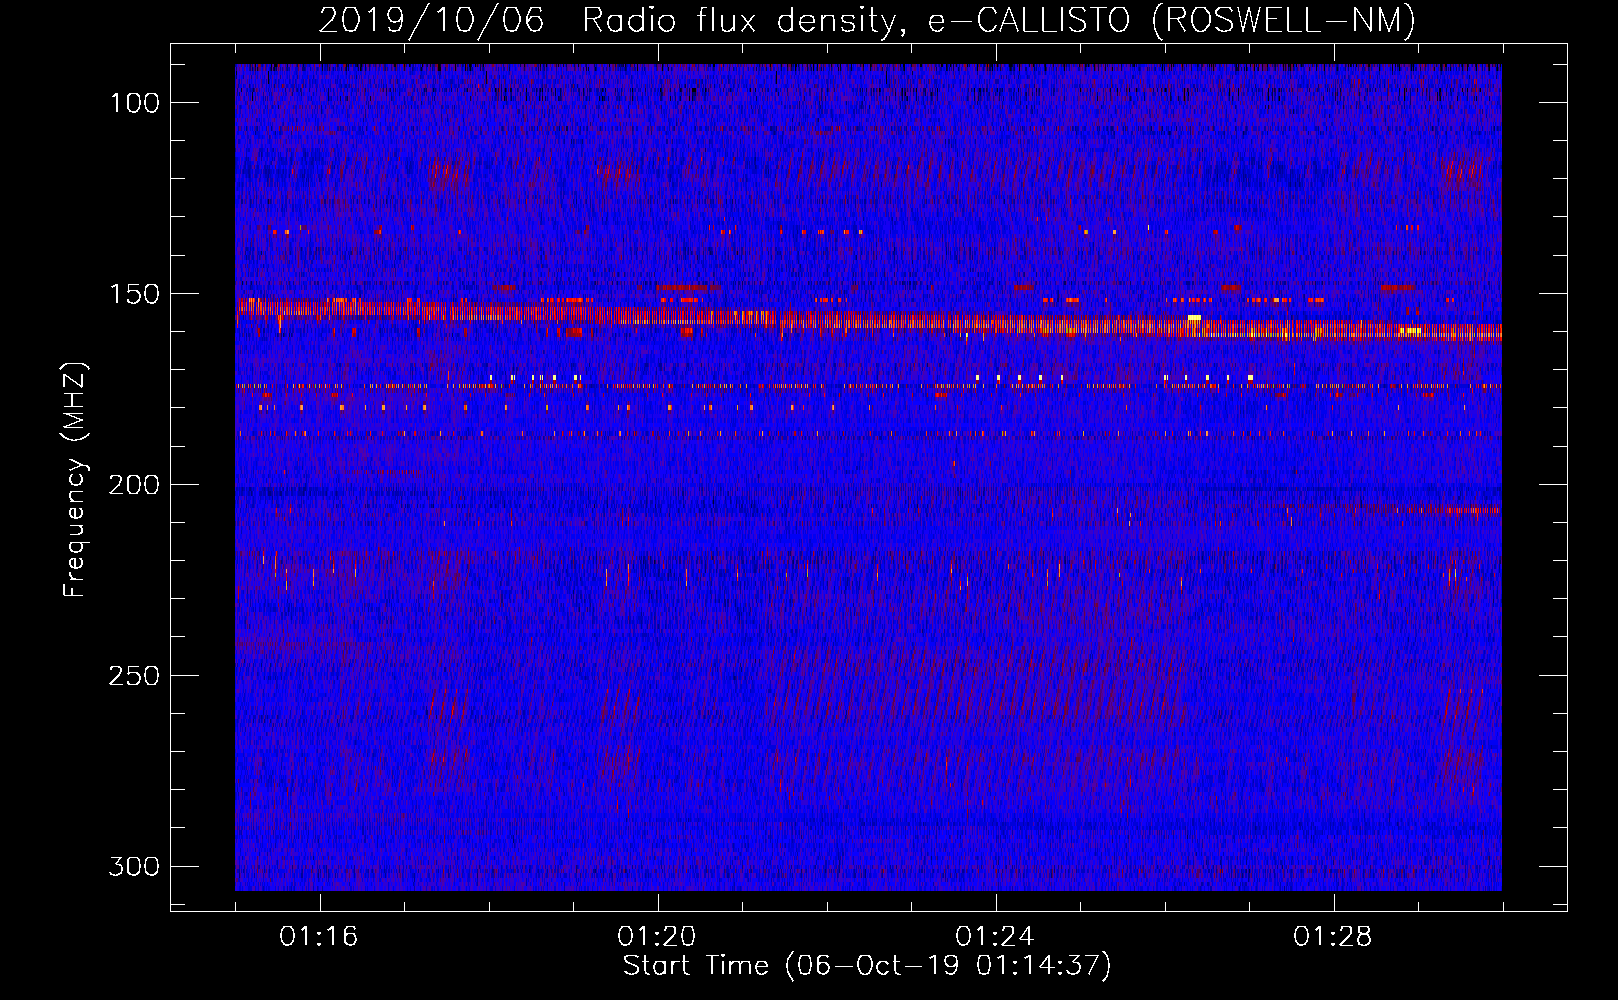1618x1000 pixels.
Task: Click the 'Start Time (06-Oct-19 01:14:37)' label
Action: point(867,966)
